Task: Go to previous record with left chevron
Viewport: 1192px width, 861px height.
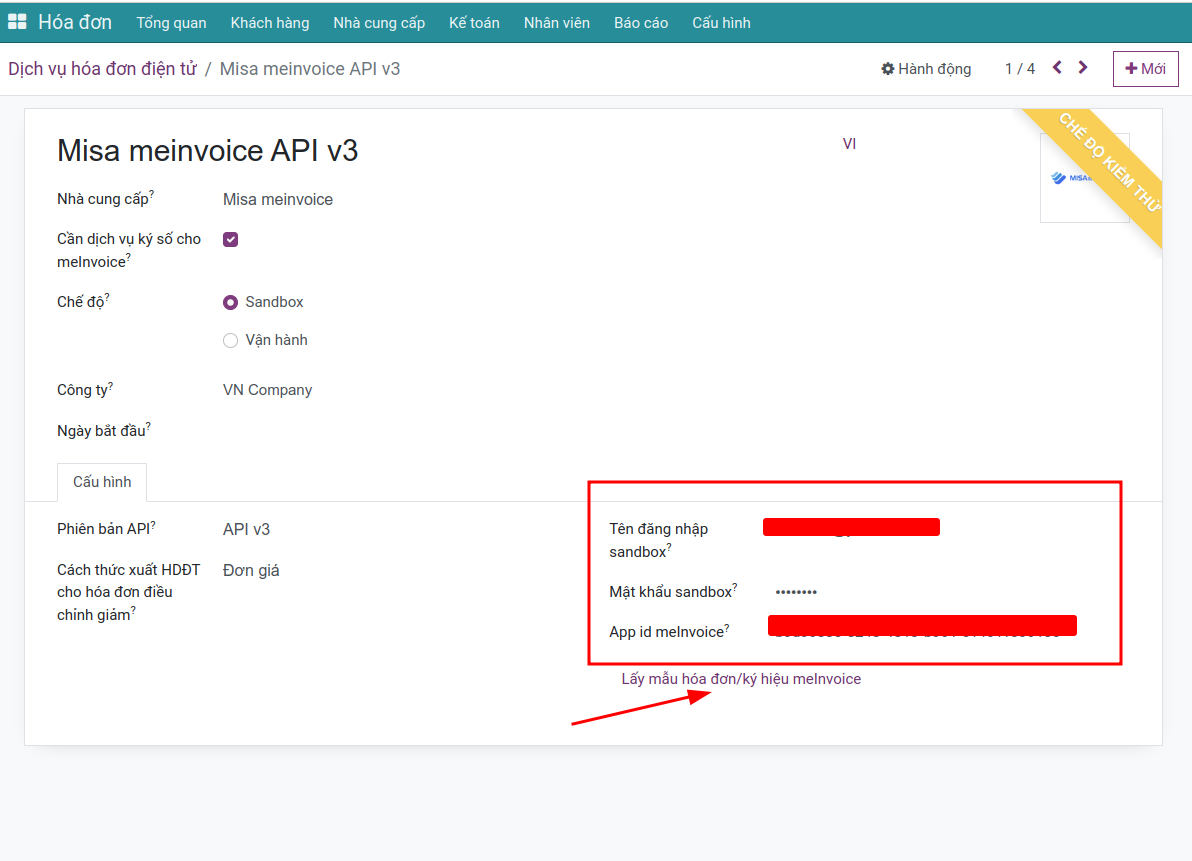Action: point(1057,68)
